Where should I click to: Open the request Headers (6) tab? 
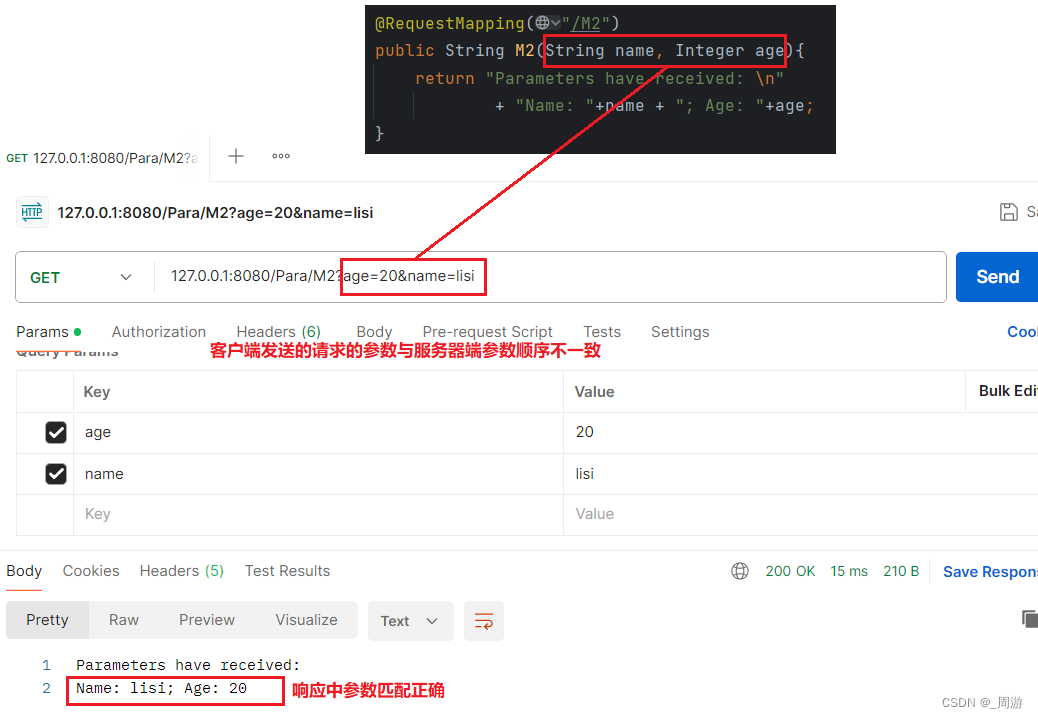278,332
